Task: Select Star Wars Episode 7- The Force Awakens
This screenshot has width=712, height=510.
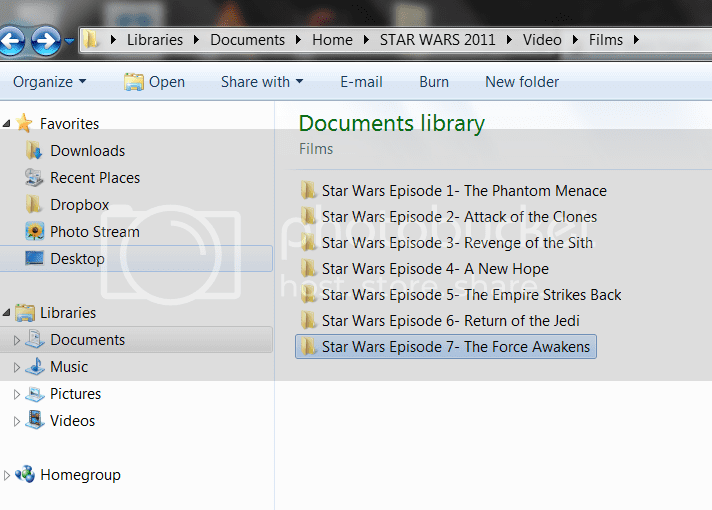Action: click(x=455, y=347)
